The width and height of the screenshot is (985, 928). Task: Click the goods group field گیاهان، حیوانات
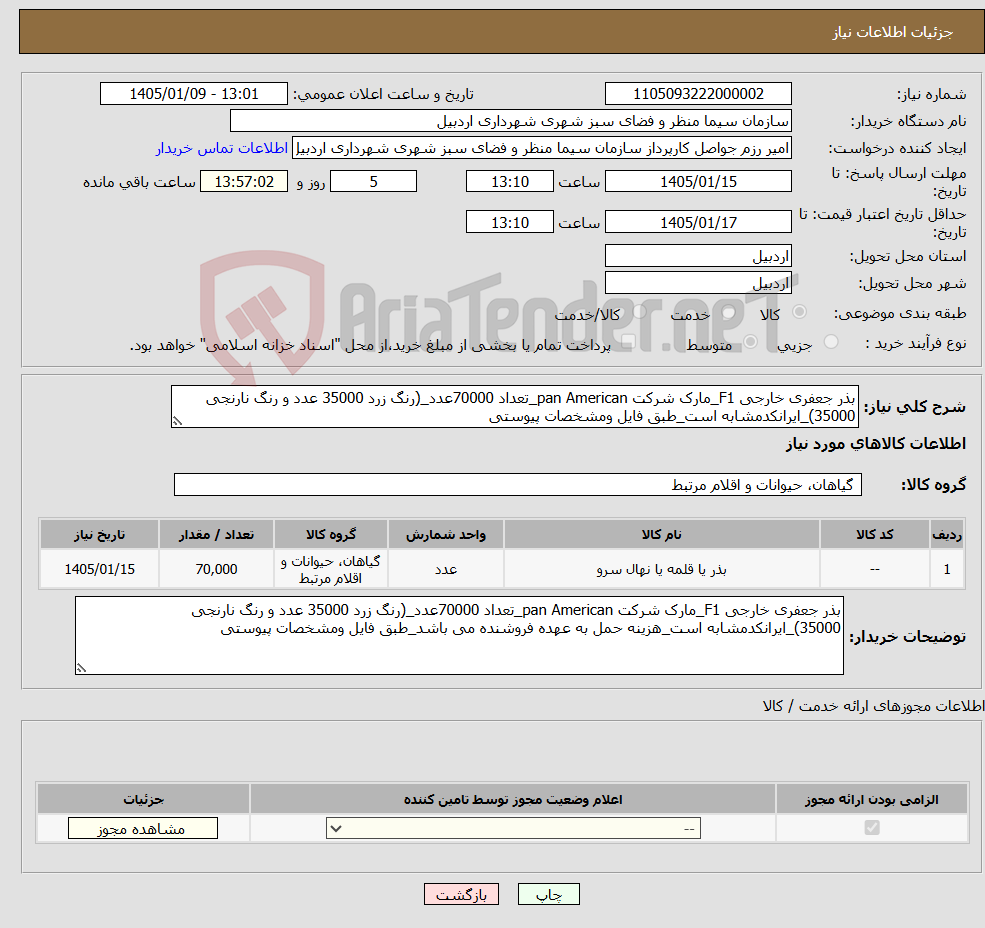(518, 484)
